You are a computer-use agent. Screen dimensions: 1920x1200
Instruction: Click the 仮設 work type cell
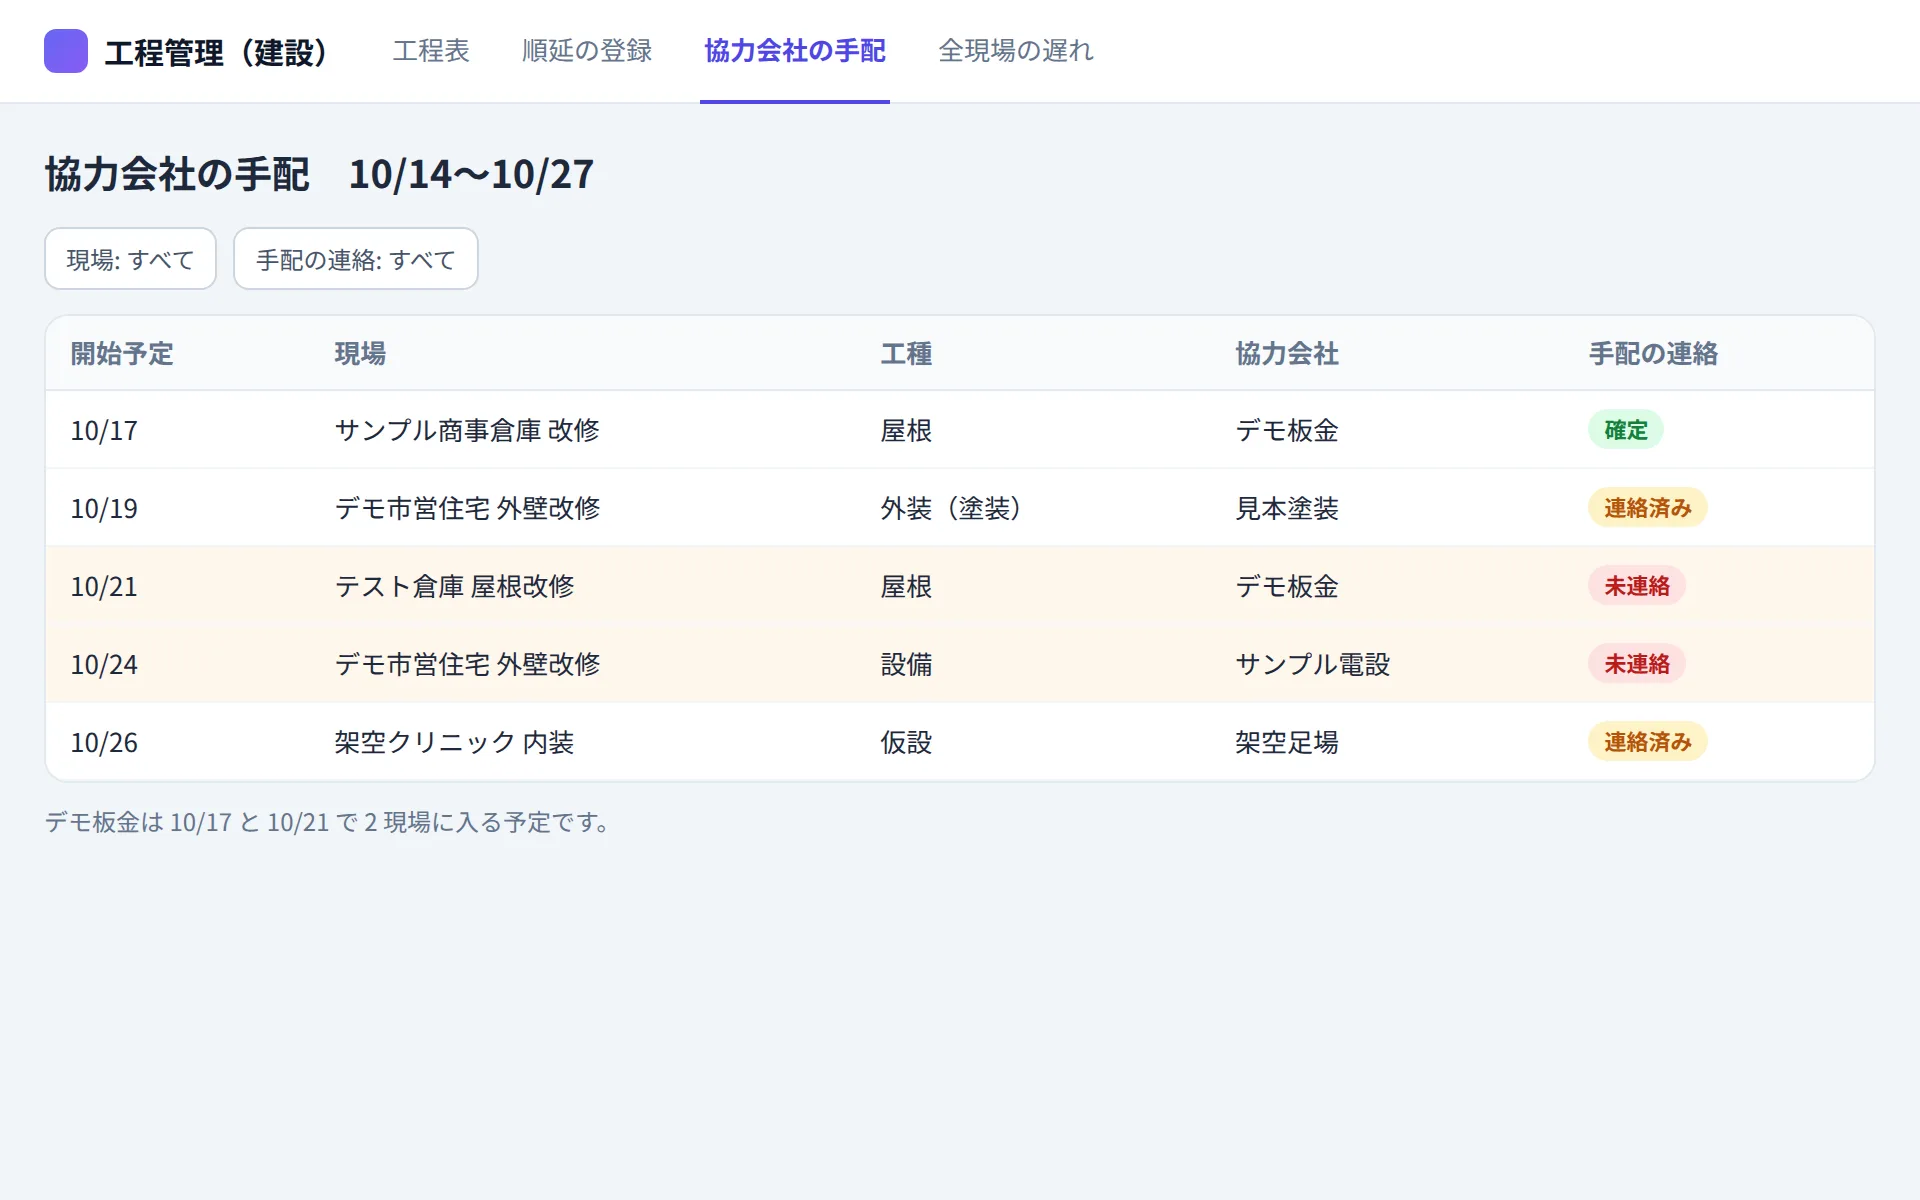tap(906, 743)
